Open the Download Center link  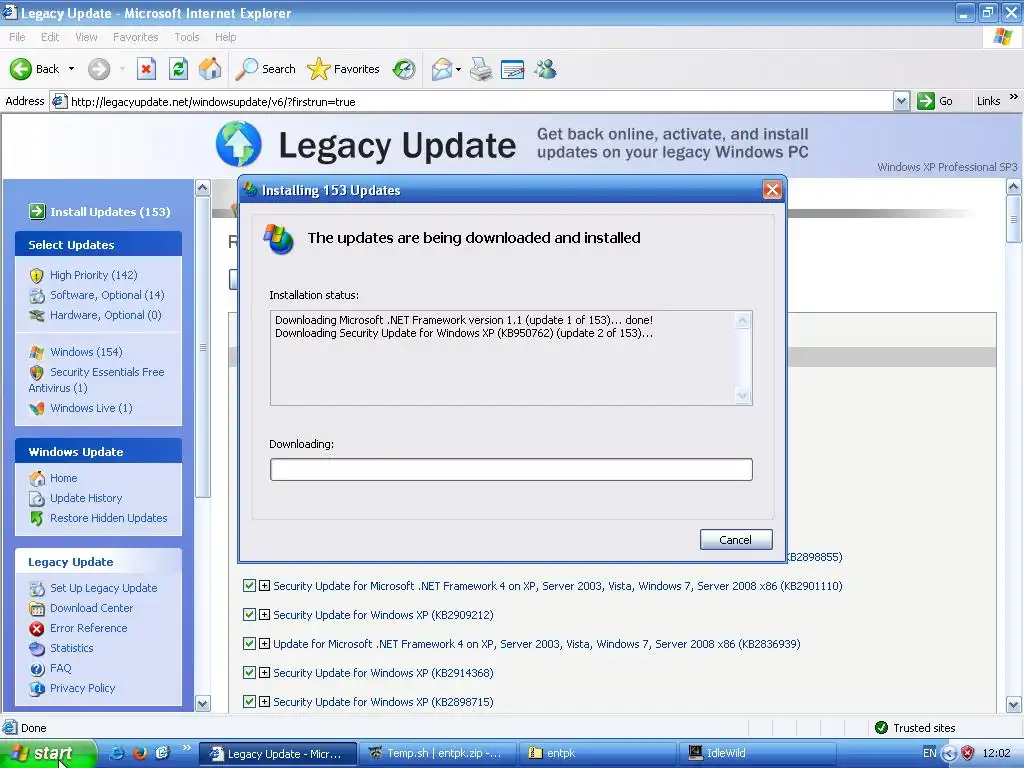(91, 608)
